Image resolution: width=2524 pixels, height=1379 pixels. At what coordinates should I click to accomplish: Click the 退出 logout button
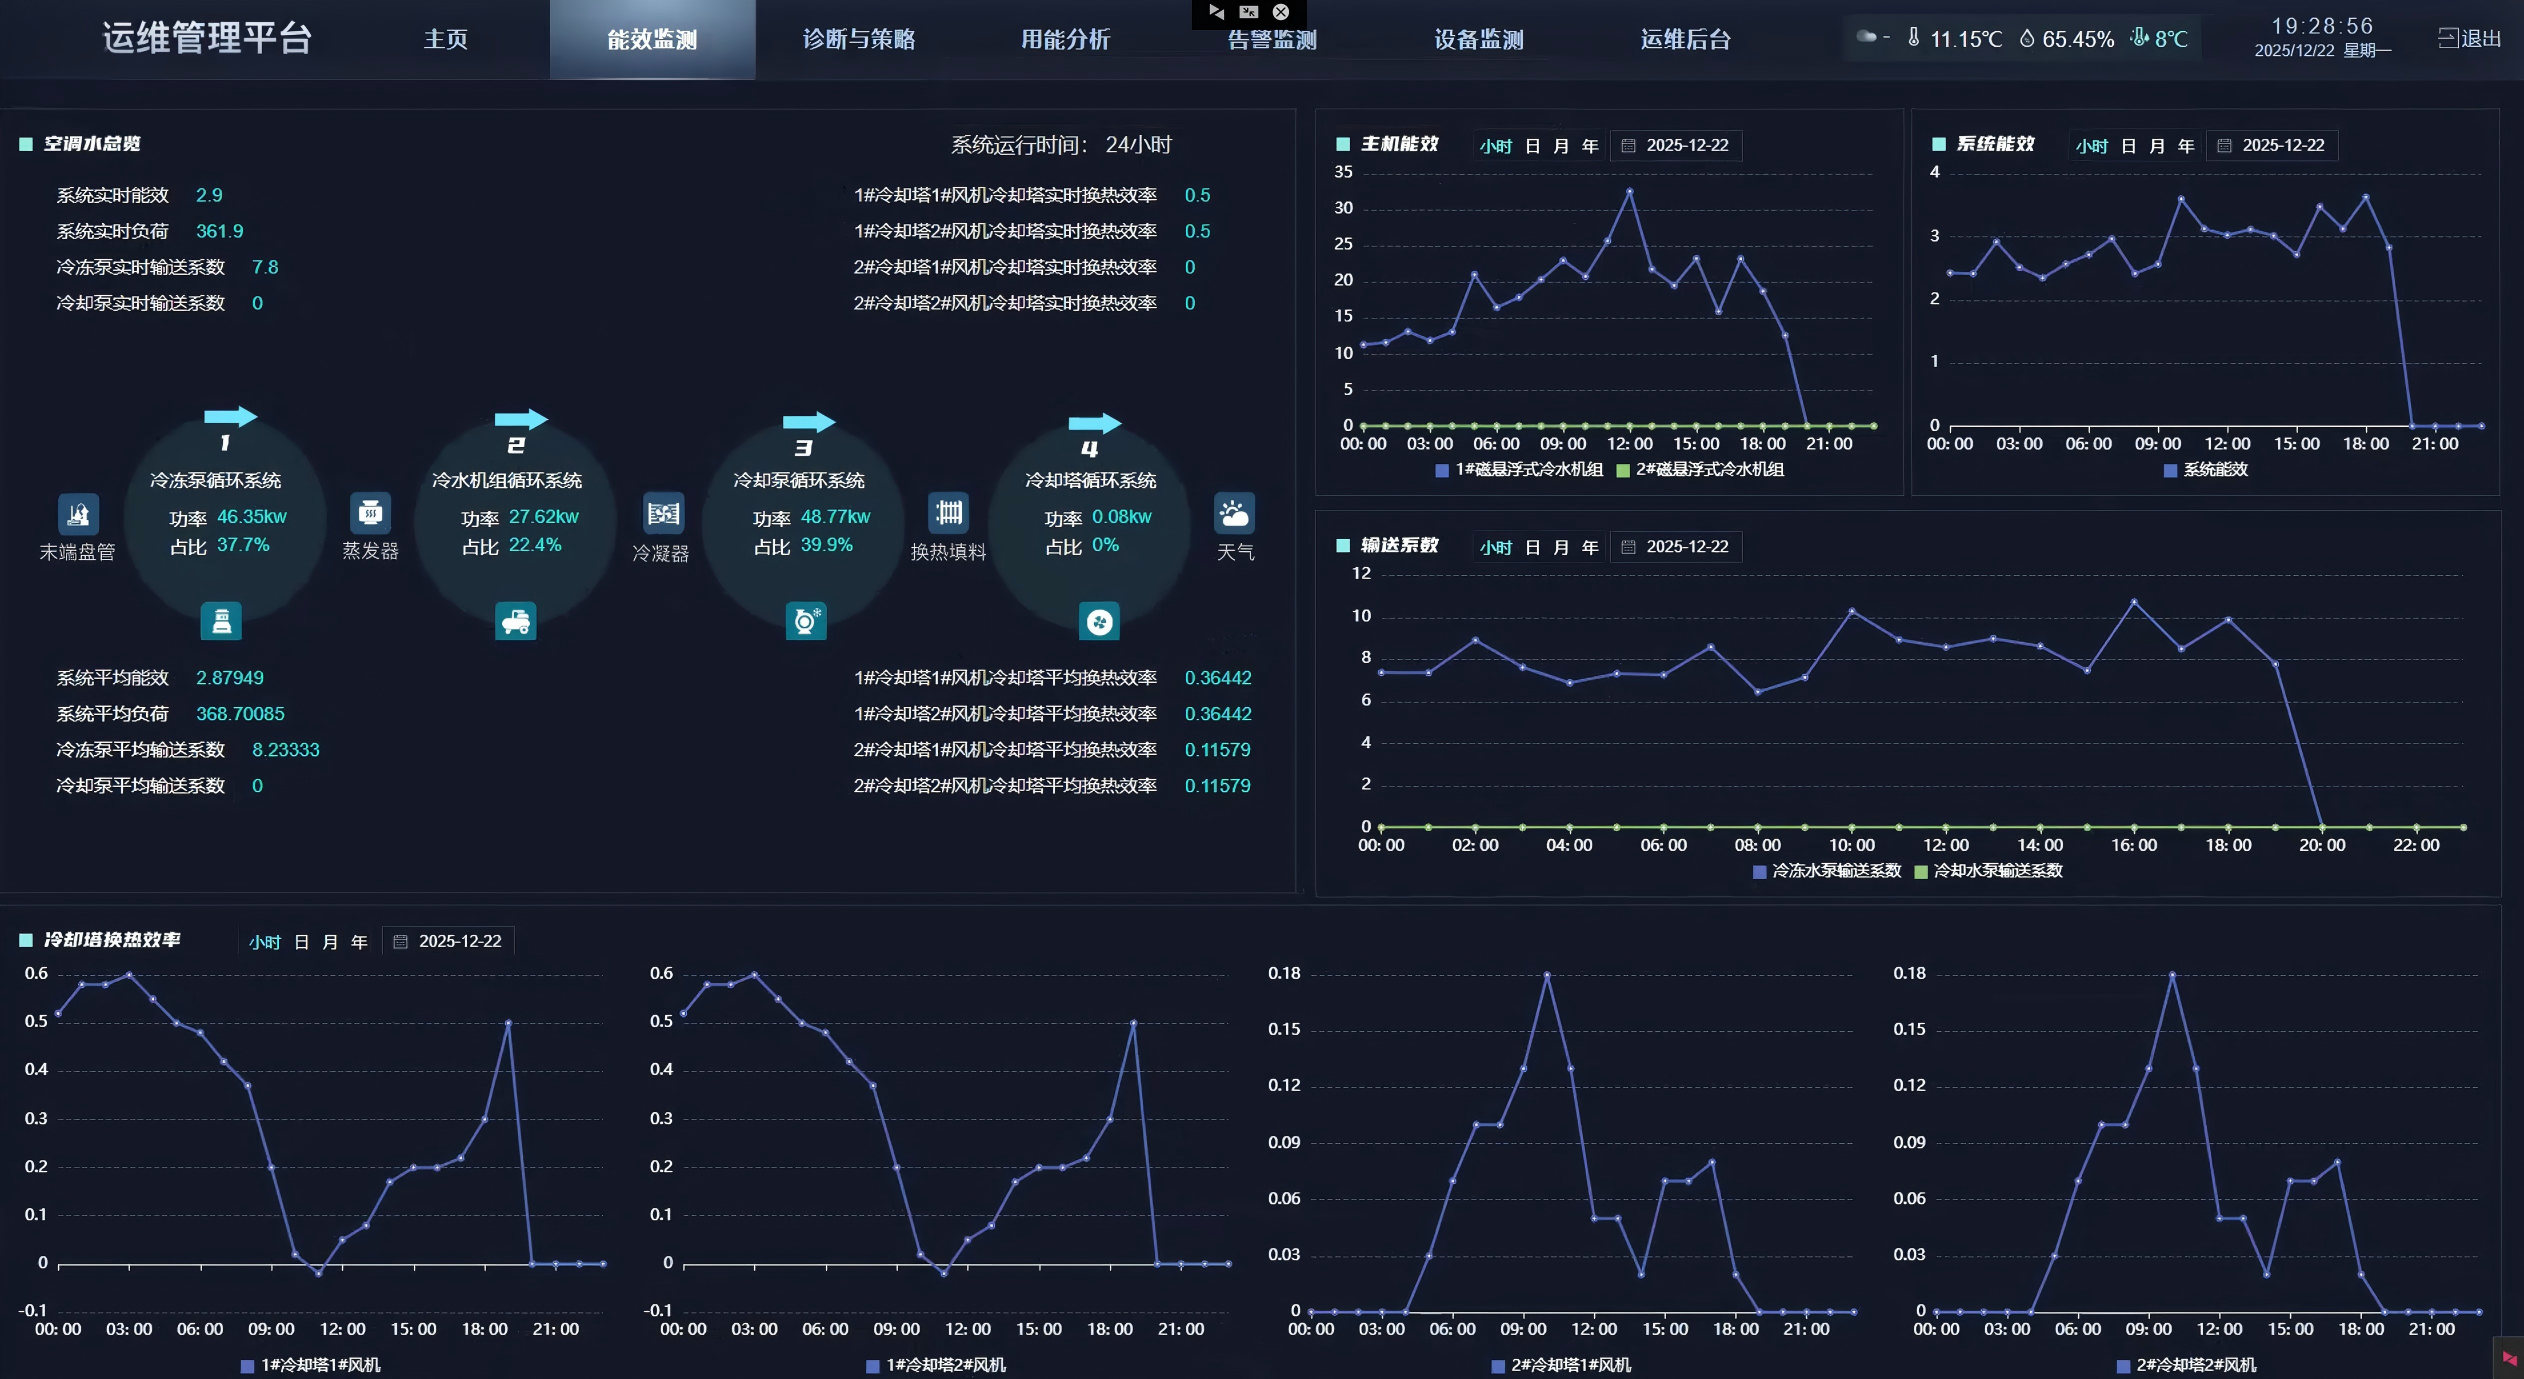tap(2469, 39)
